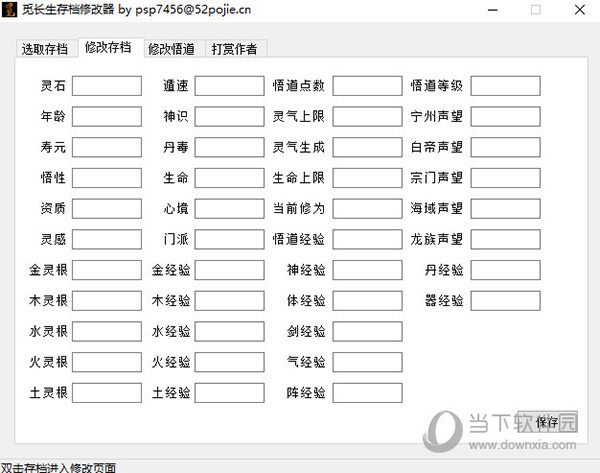Viewport: 600px width, 473px height.
Task: Focus the 剑经验 input field
Action: [367, 331]
